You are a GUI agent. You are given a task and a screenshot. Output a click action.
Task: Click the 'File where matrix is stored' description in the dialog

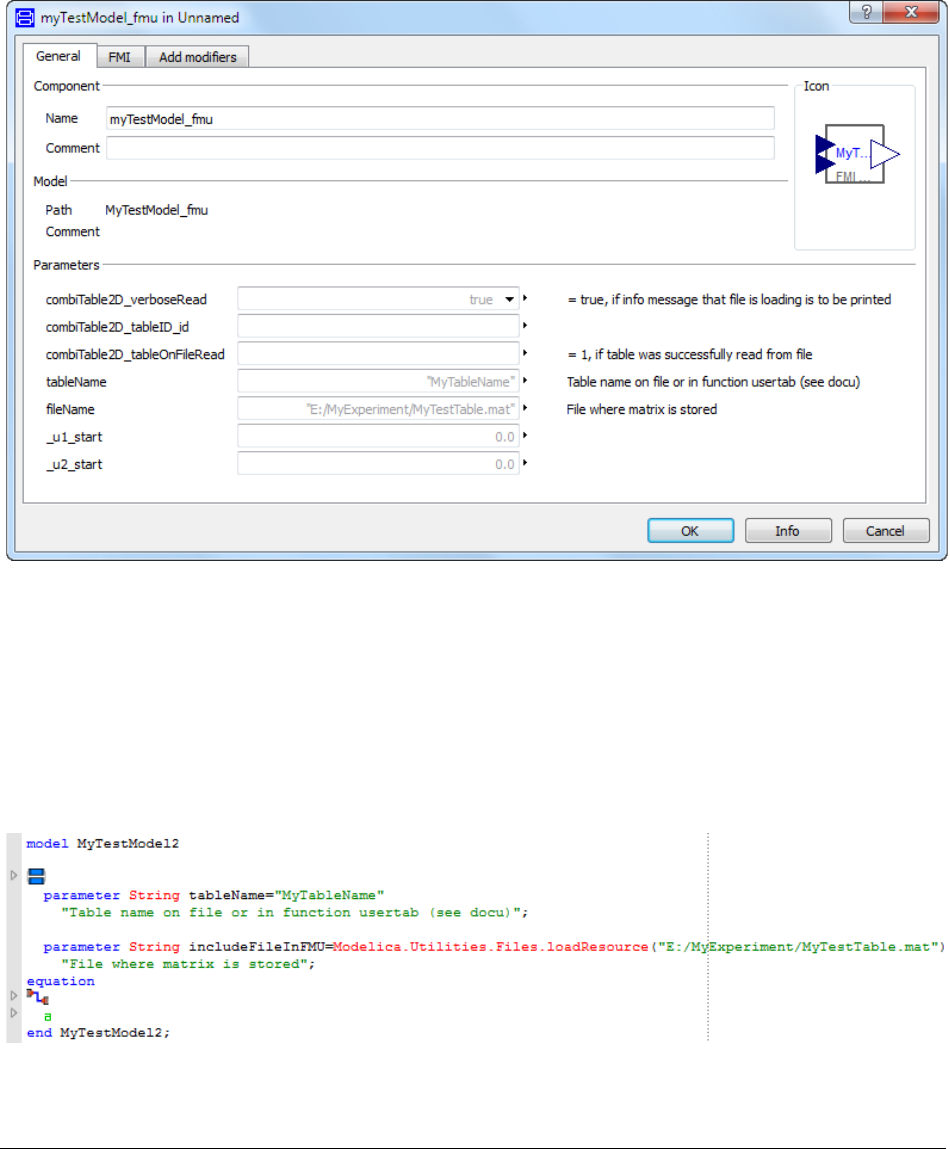coord(641,410)
